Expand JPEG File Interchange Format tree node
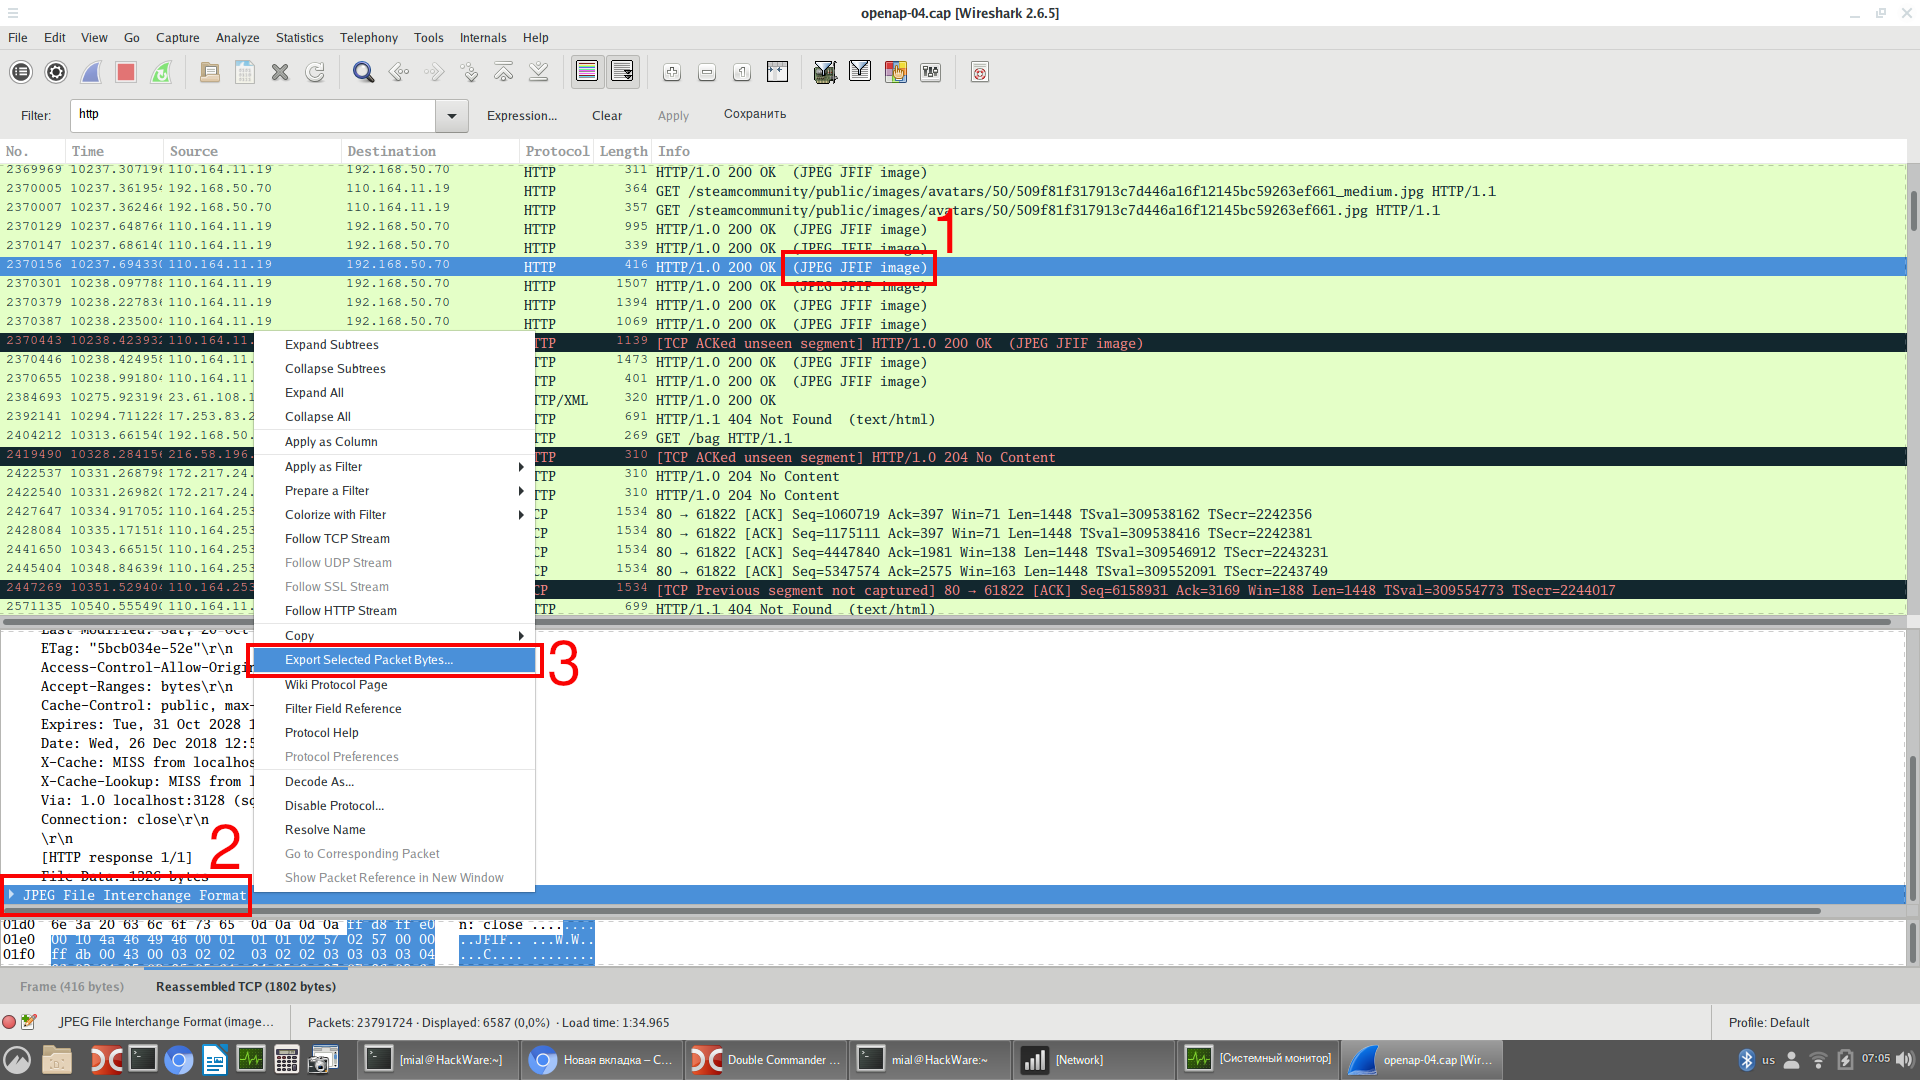 click(x=11, y=895)
